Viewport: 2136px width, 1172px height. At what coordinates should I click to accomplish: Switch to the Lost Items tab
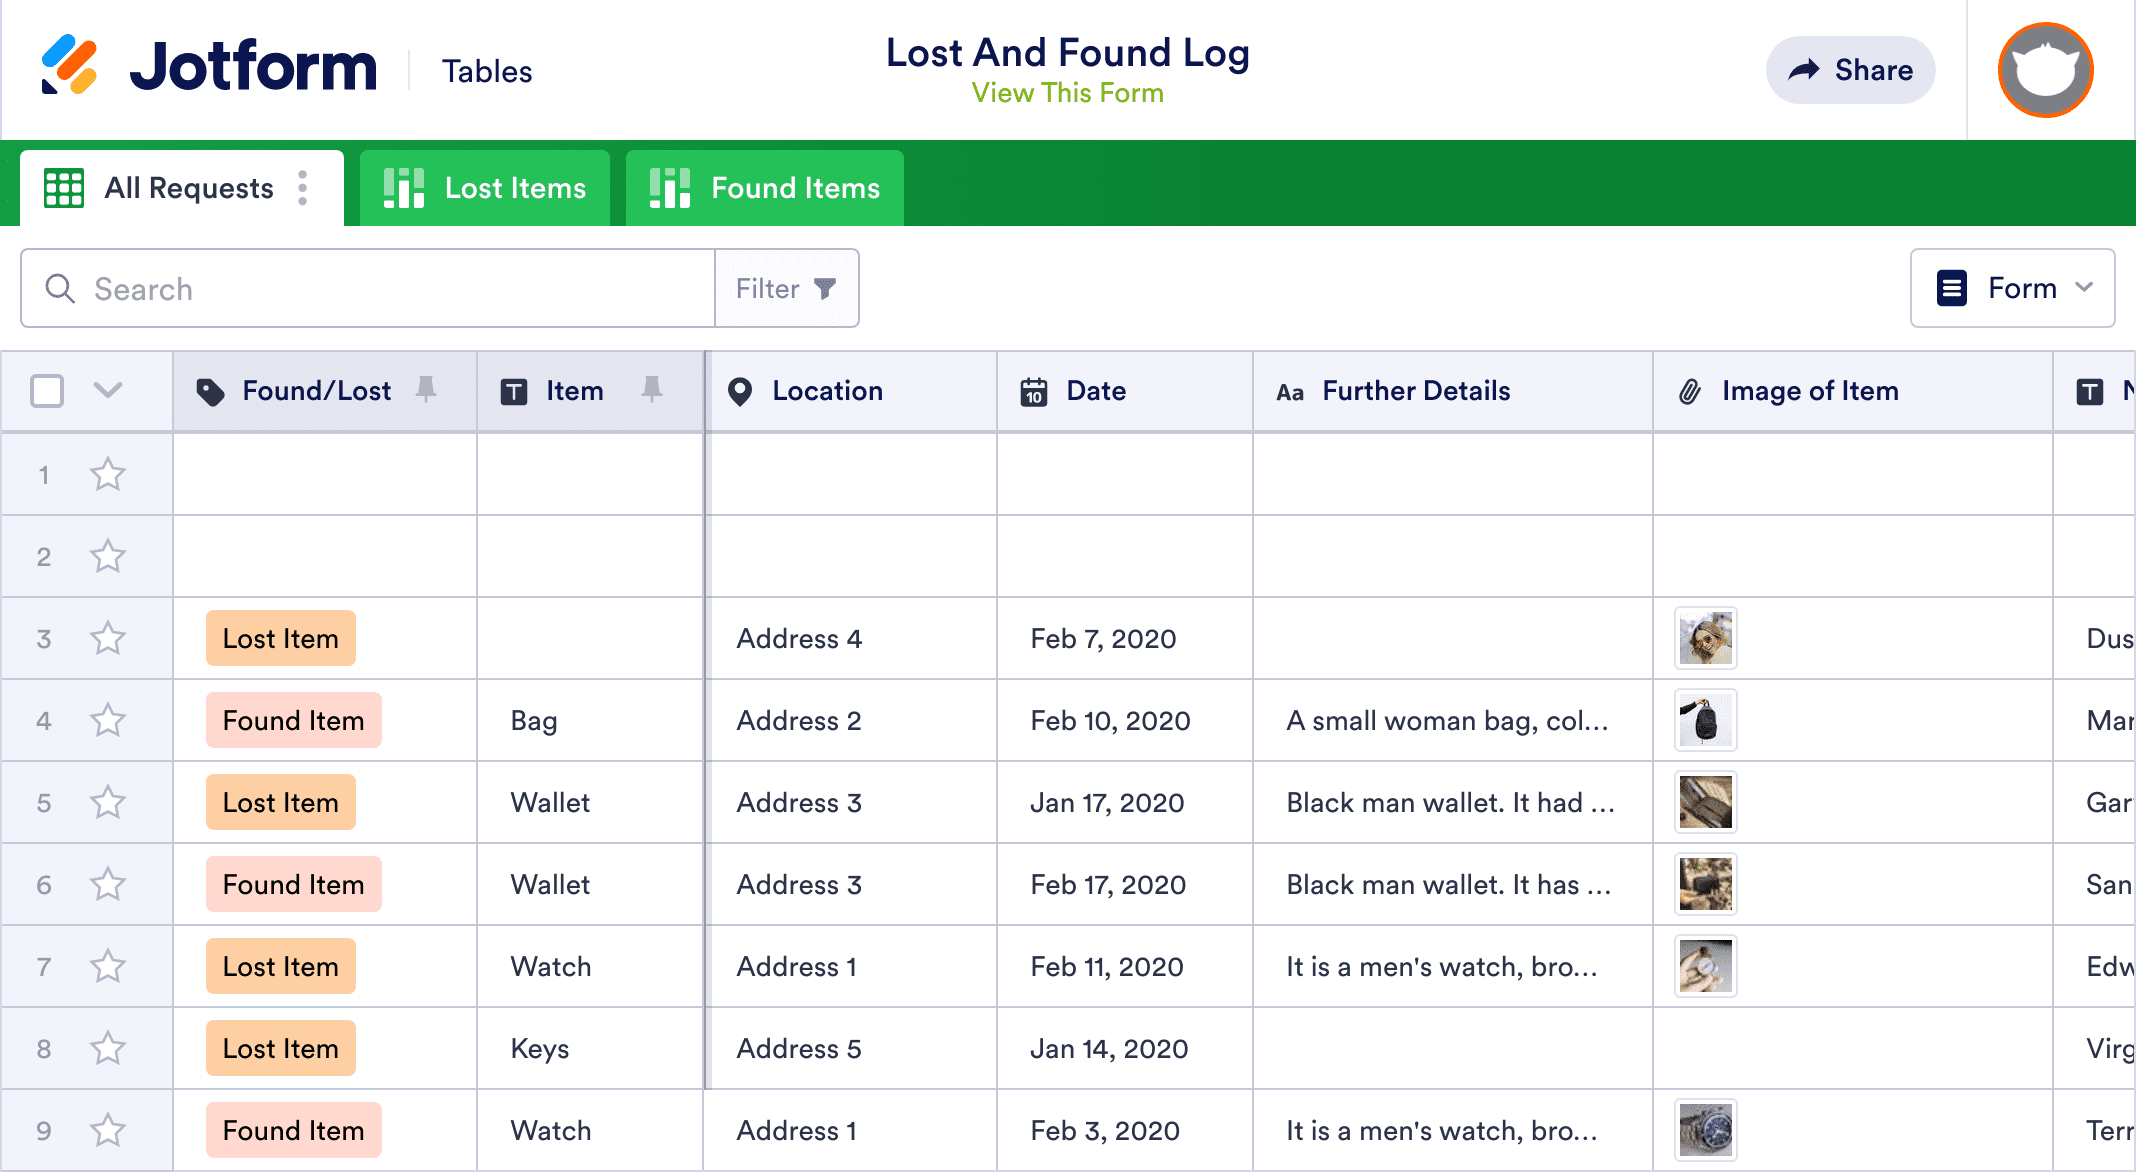tap(485, 187)
